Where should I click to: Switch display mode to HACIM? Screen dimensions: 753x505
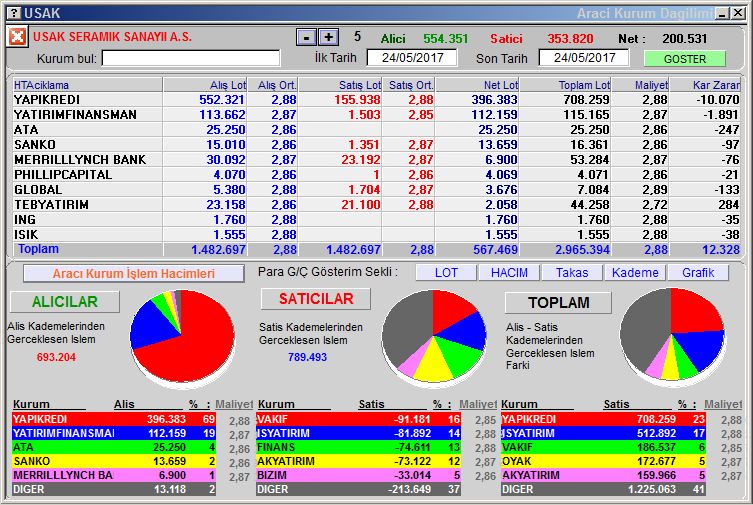[509, 273]
